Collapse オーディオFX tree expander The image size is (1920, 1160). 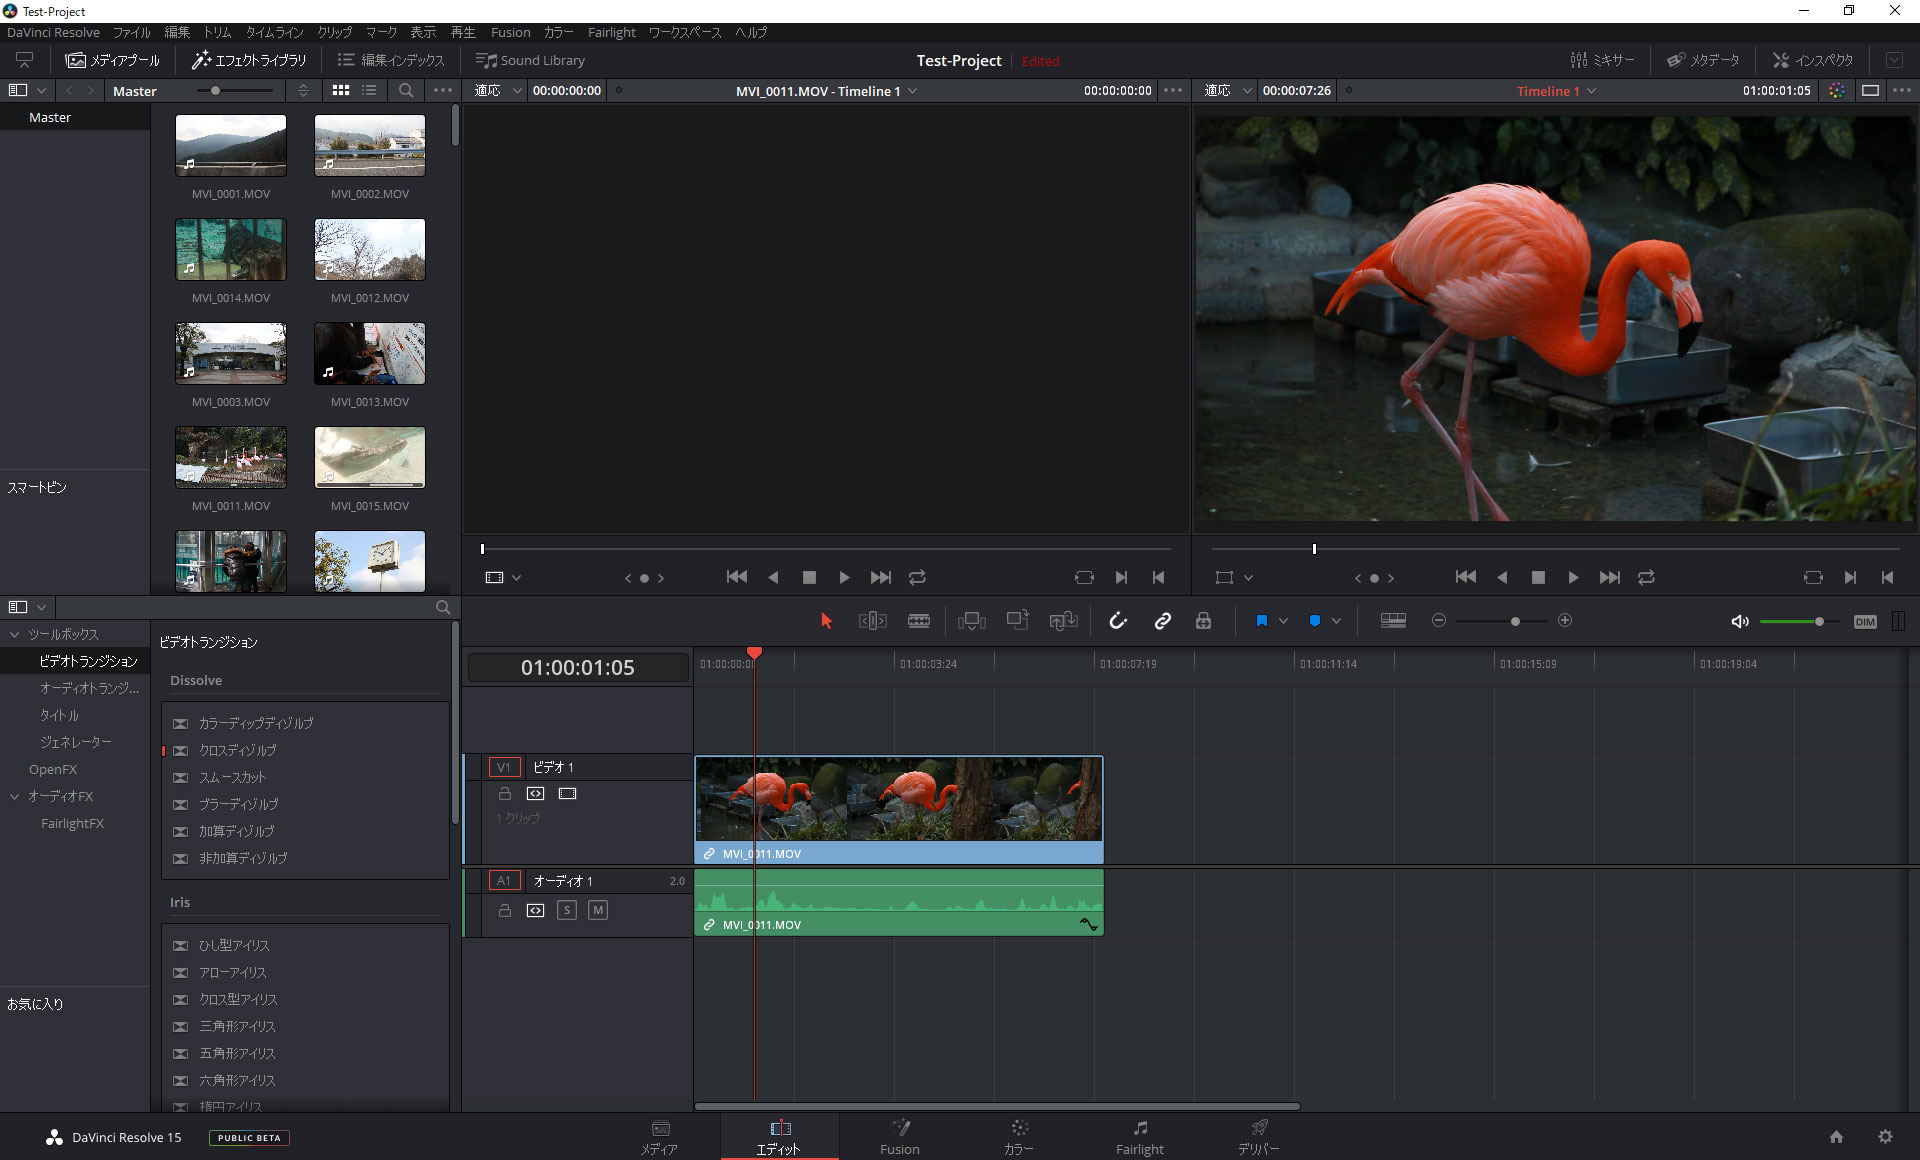click(15, 796)
